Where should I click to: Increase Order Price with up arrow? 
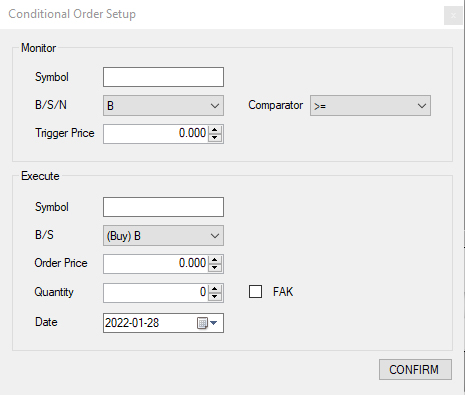(x=215, y=260)
